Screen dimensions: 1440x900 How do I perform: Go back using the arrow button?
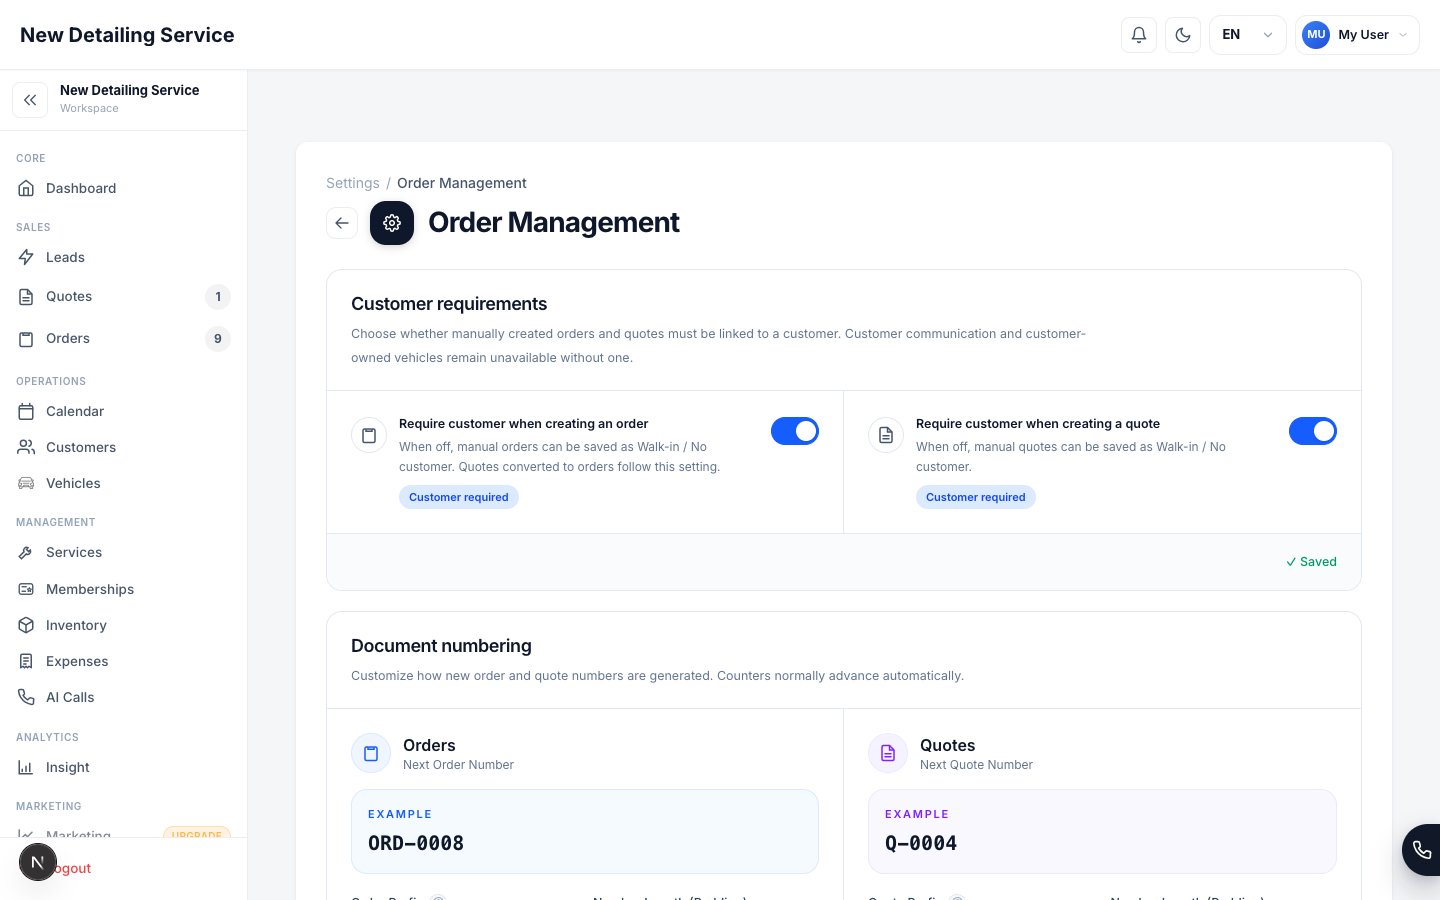[x=342, y=223]
